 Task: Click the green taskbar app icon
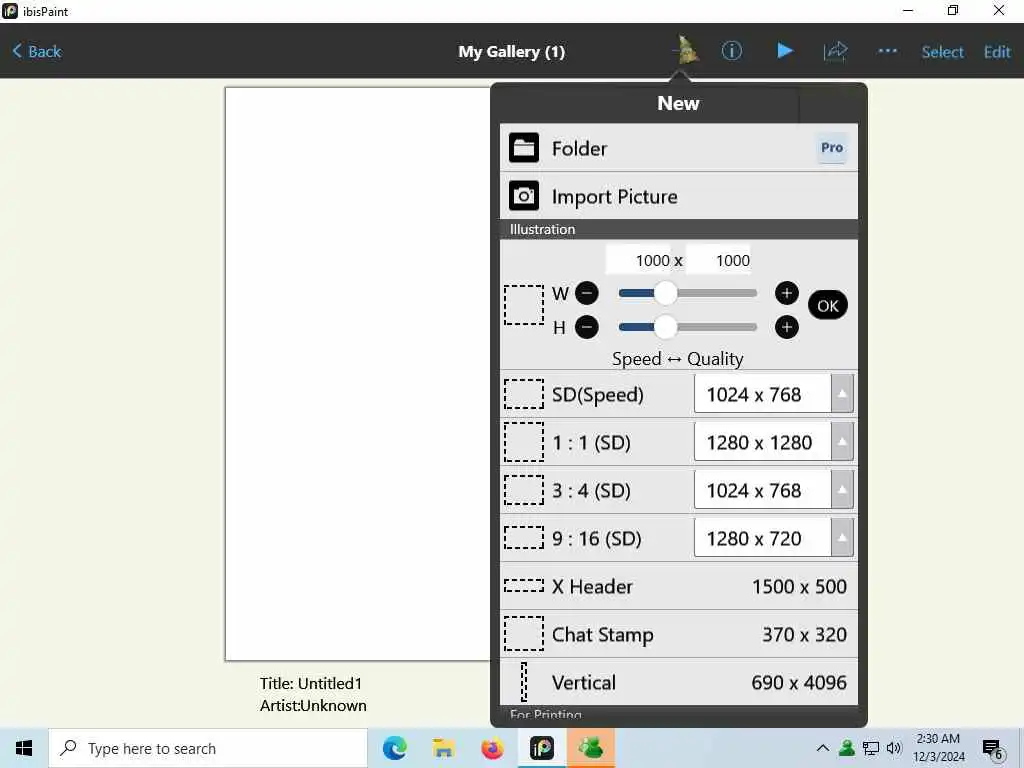tap(590, 748)
